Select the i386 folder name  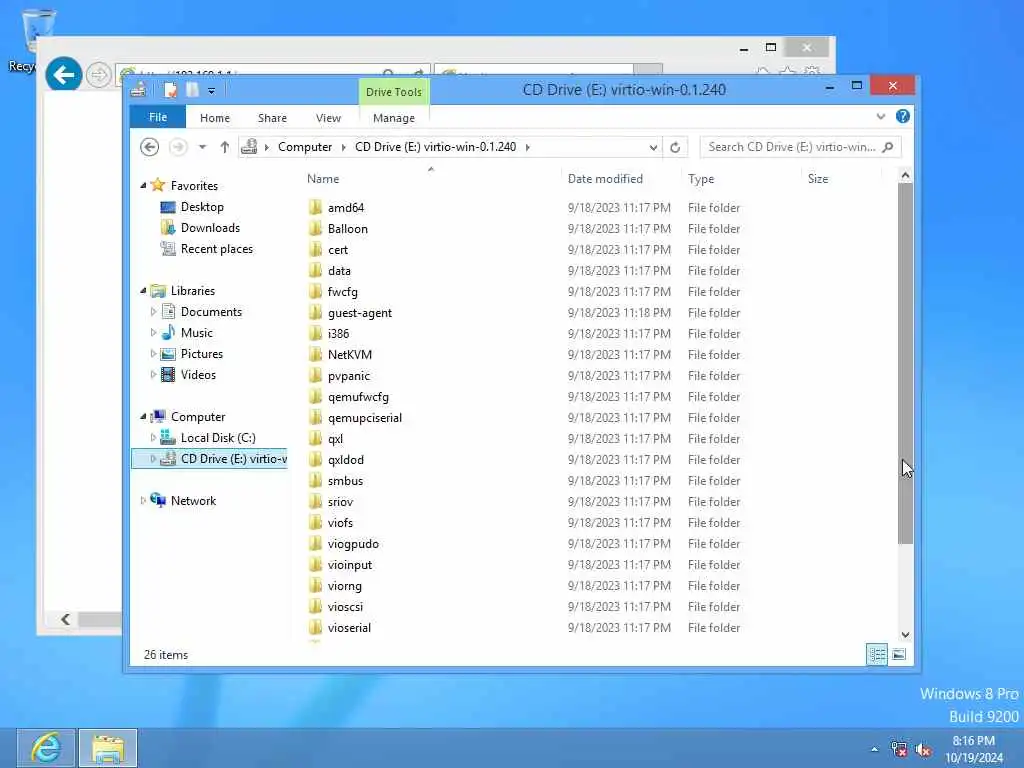pyautogui.click(x=338, y=334)
